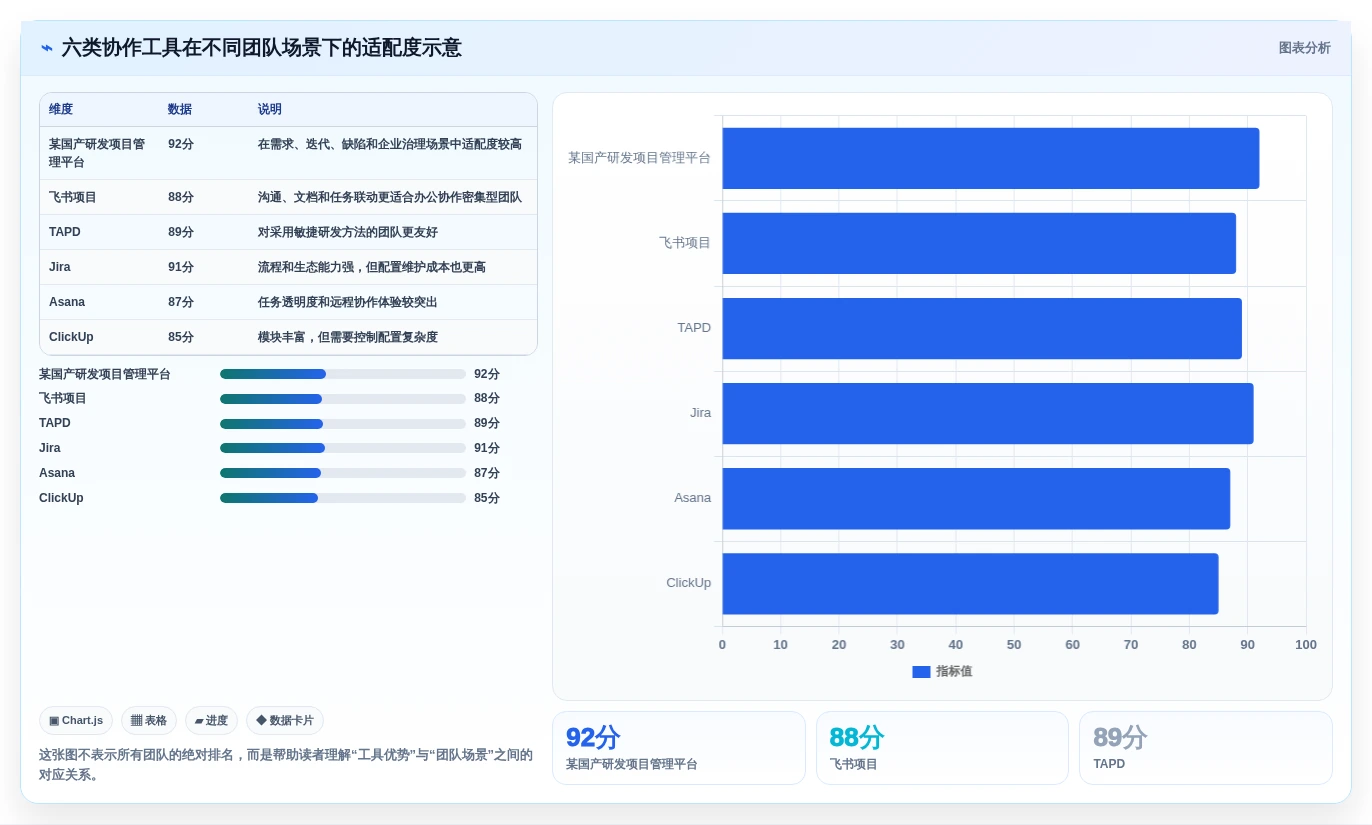1372x825 pixels.
Task: Click the x-axis tick label 100
Action: [x=1306, y=645]
